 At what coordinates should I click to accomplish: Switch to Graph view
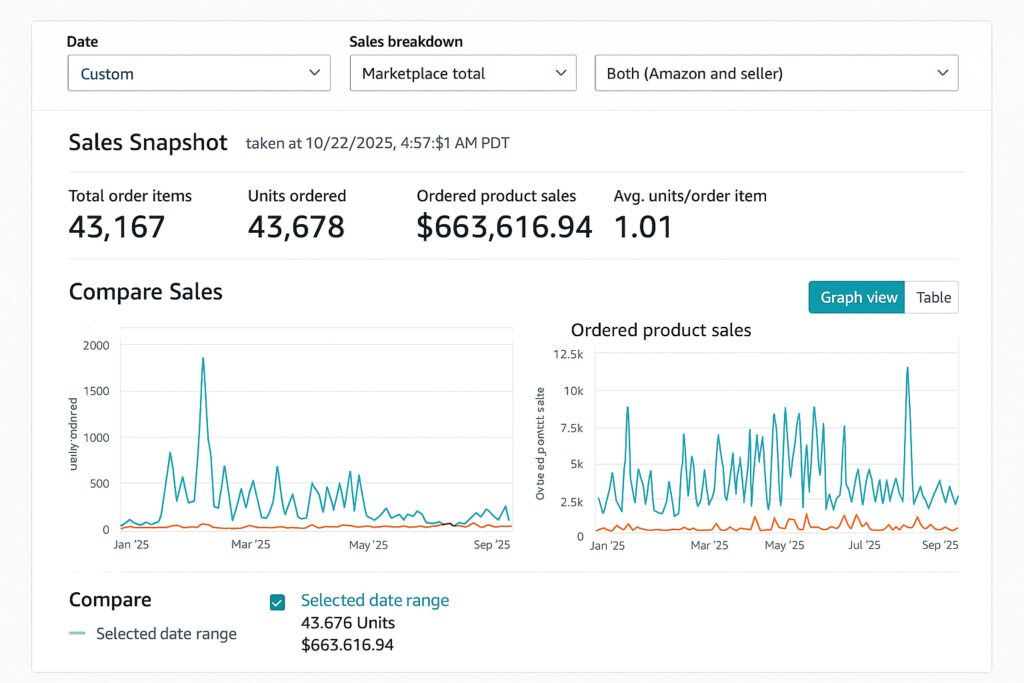(857, 297)
